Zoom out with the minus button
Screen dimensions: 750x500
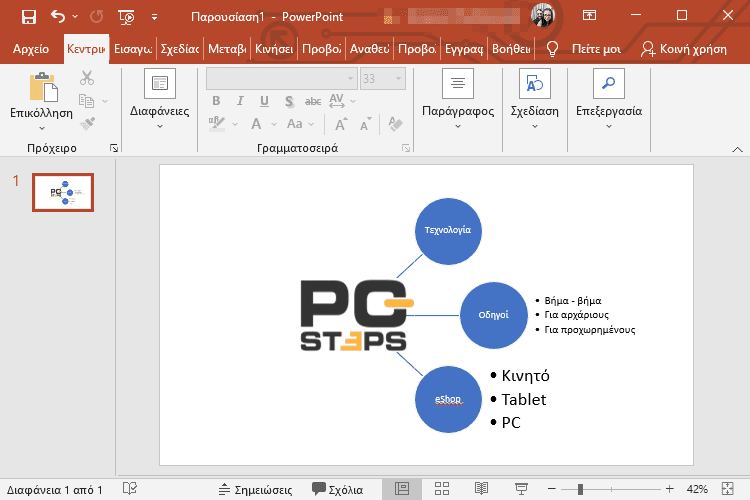(551, 489)
